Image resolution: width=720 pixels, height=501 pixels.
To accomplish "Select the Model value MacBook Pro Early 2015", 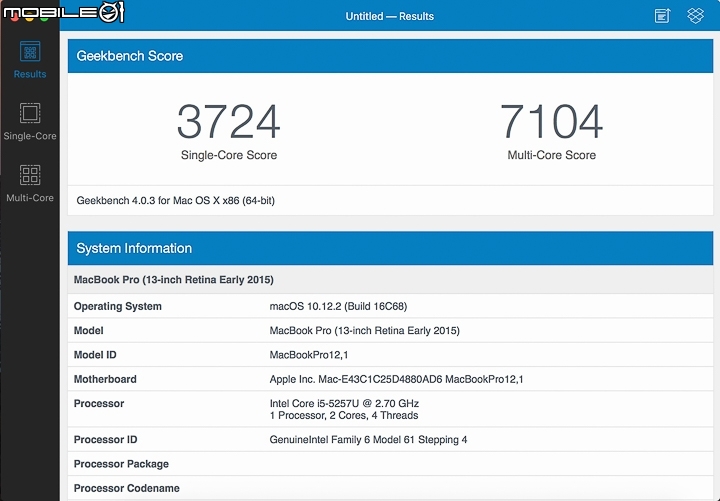I will [365, 331].
